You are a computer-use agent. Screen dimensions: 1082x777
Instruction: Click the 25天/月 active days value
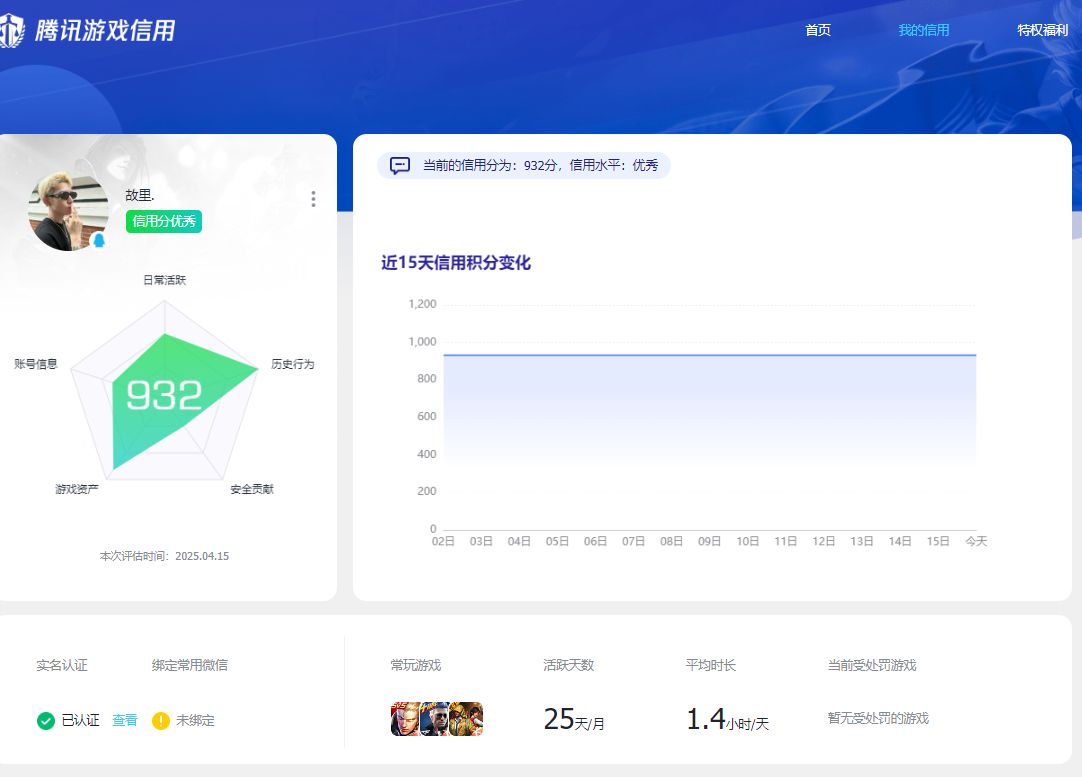point(574,720)
